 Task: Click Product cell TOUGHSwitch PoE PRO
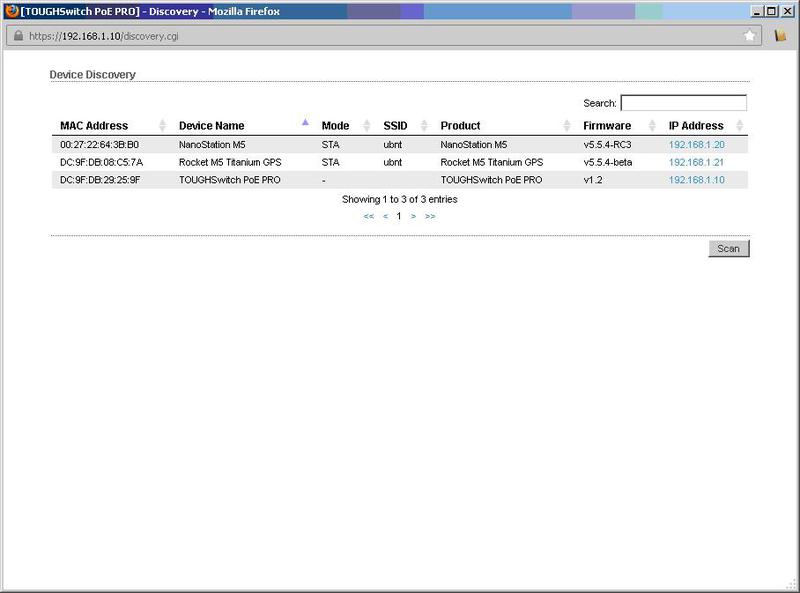491,180
